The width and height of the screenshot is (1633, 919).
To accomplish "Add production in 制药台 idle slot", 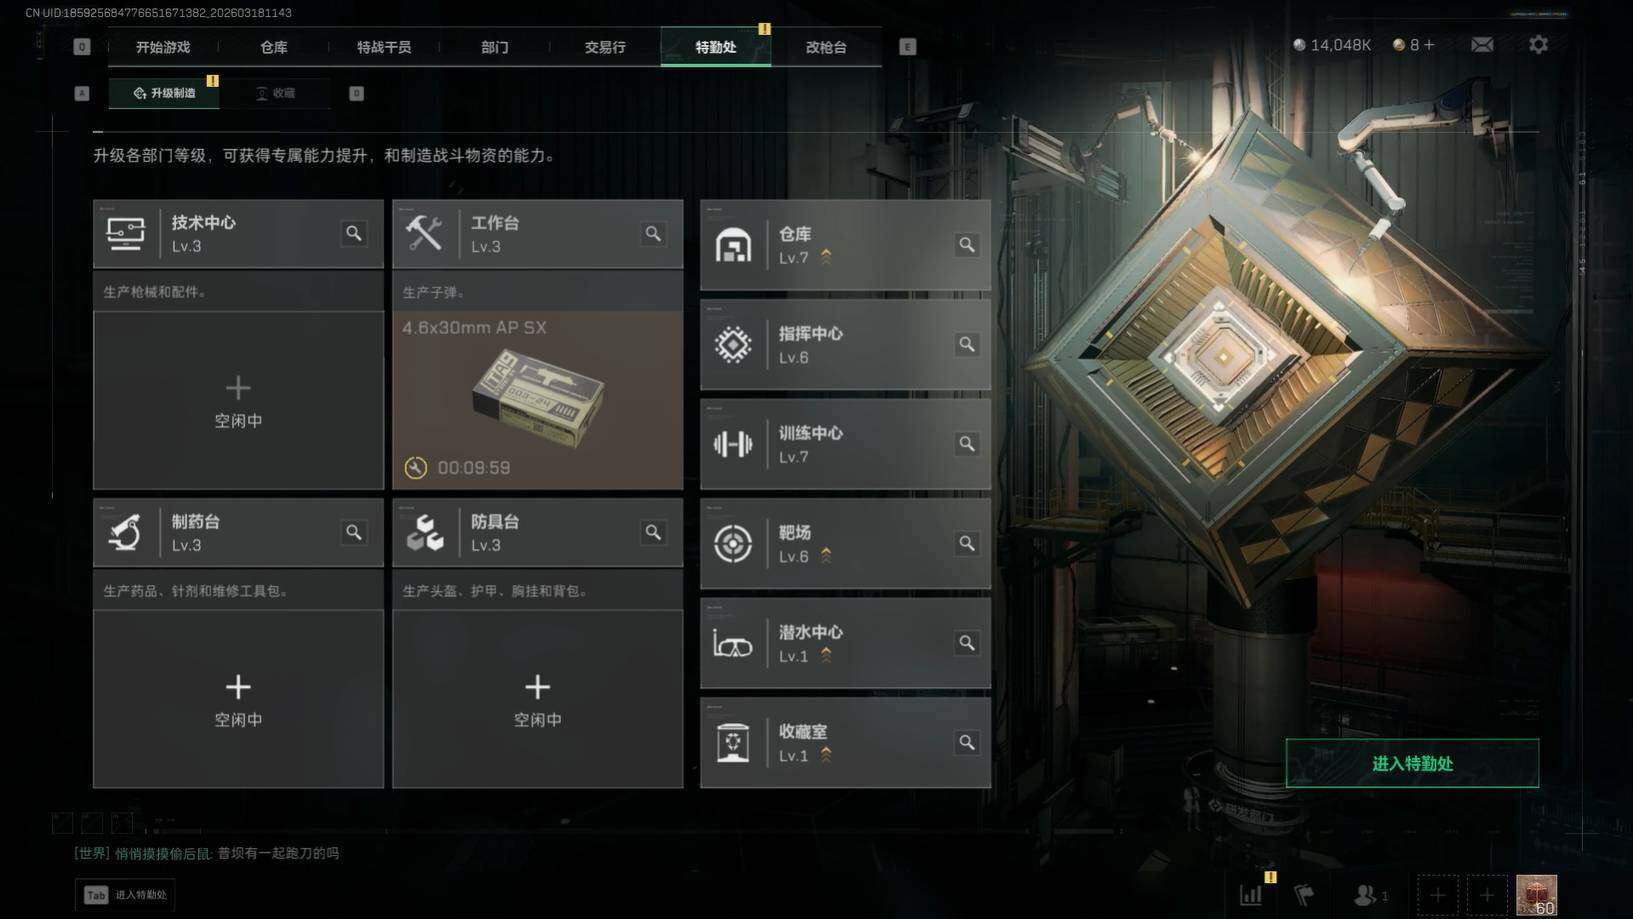I will (238, 699).
